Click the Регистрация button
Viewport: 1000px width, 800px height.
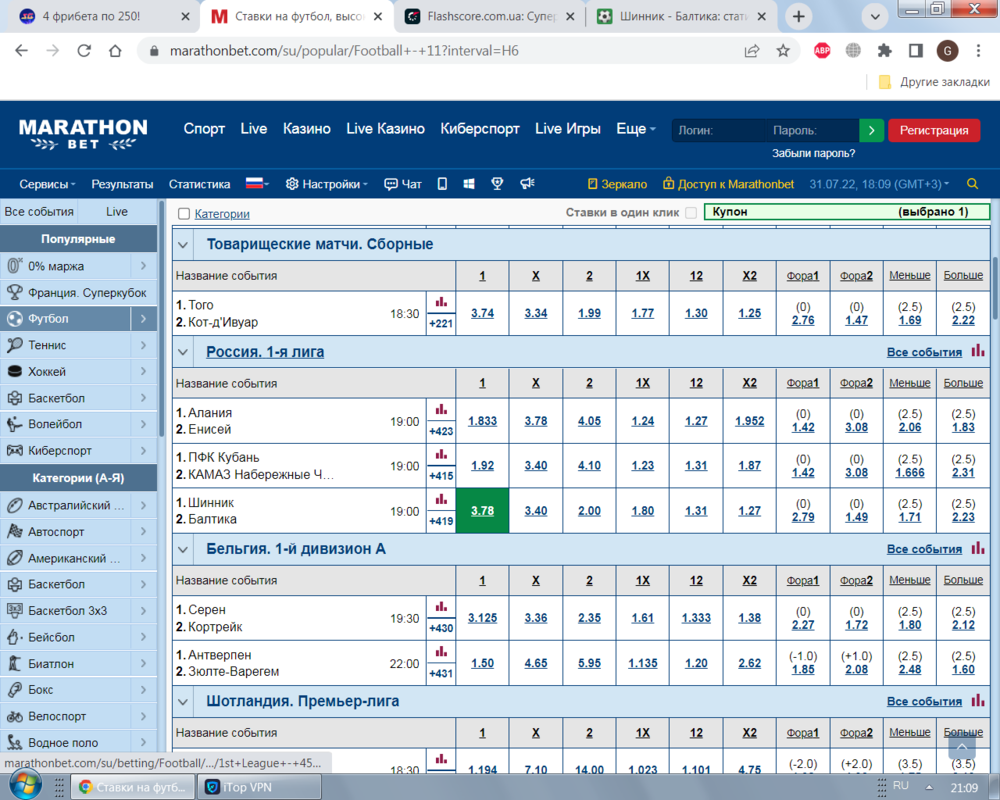click(934, 130)
